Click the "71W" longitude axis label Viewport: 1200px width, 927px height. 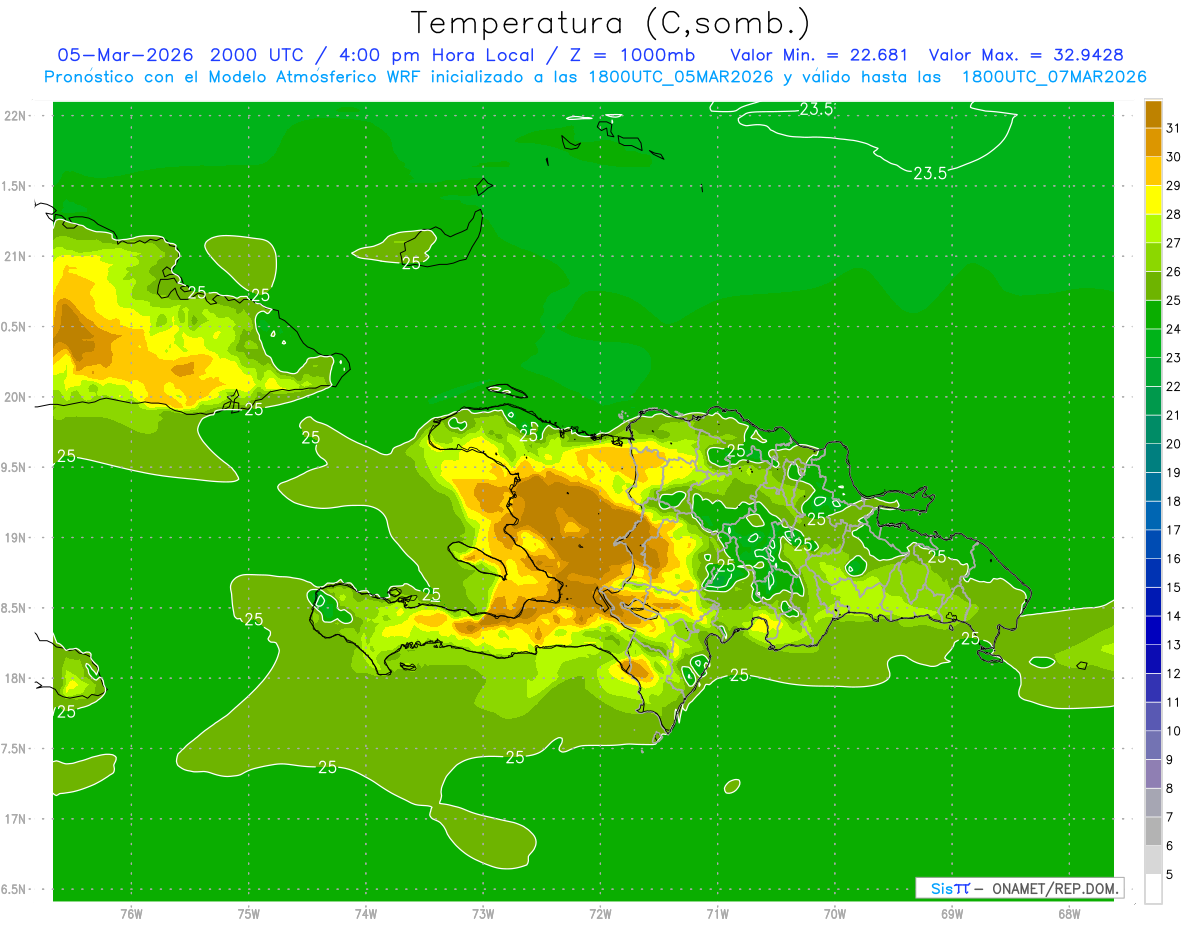(717, 913)
